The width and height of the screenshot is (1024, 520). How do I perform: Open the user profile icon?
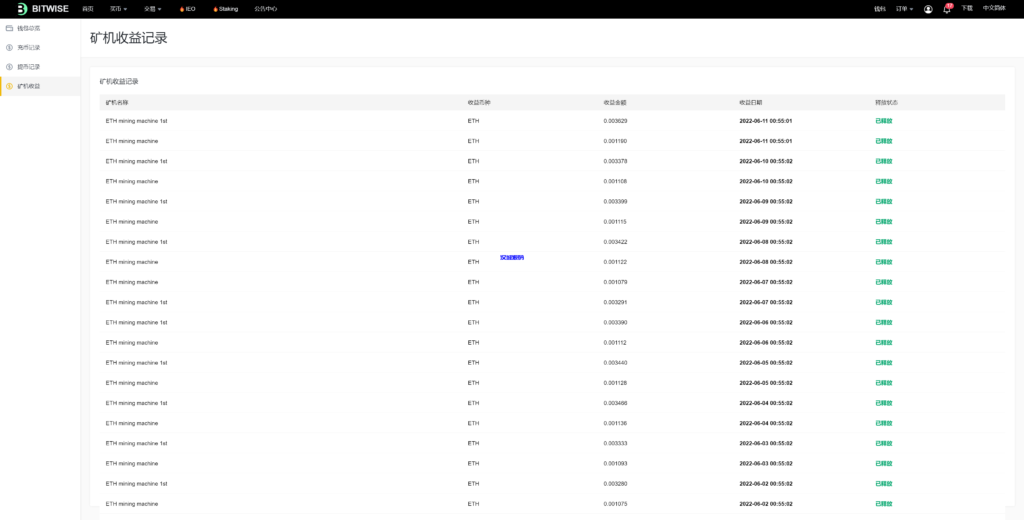(x=928, y=9)
